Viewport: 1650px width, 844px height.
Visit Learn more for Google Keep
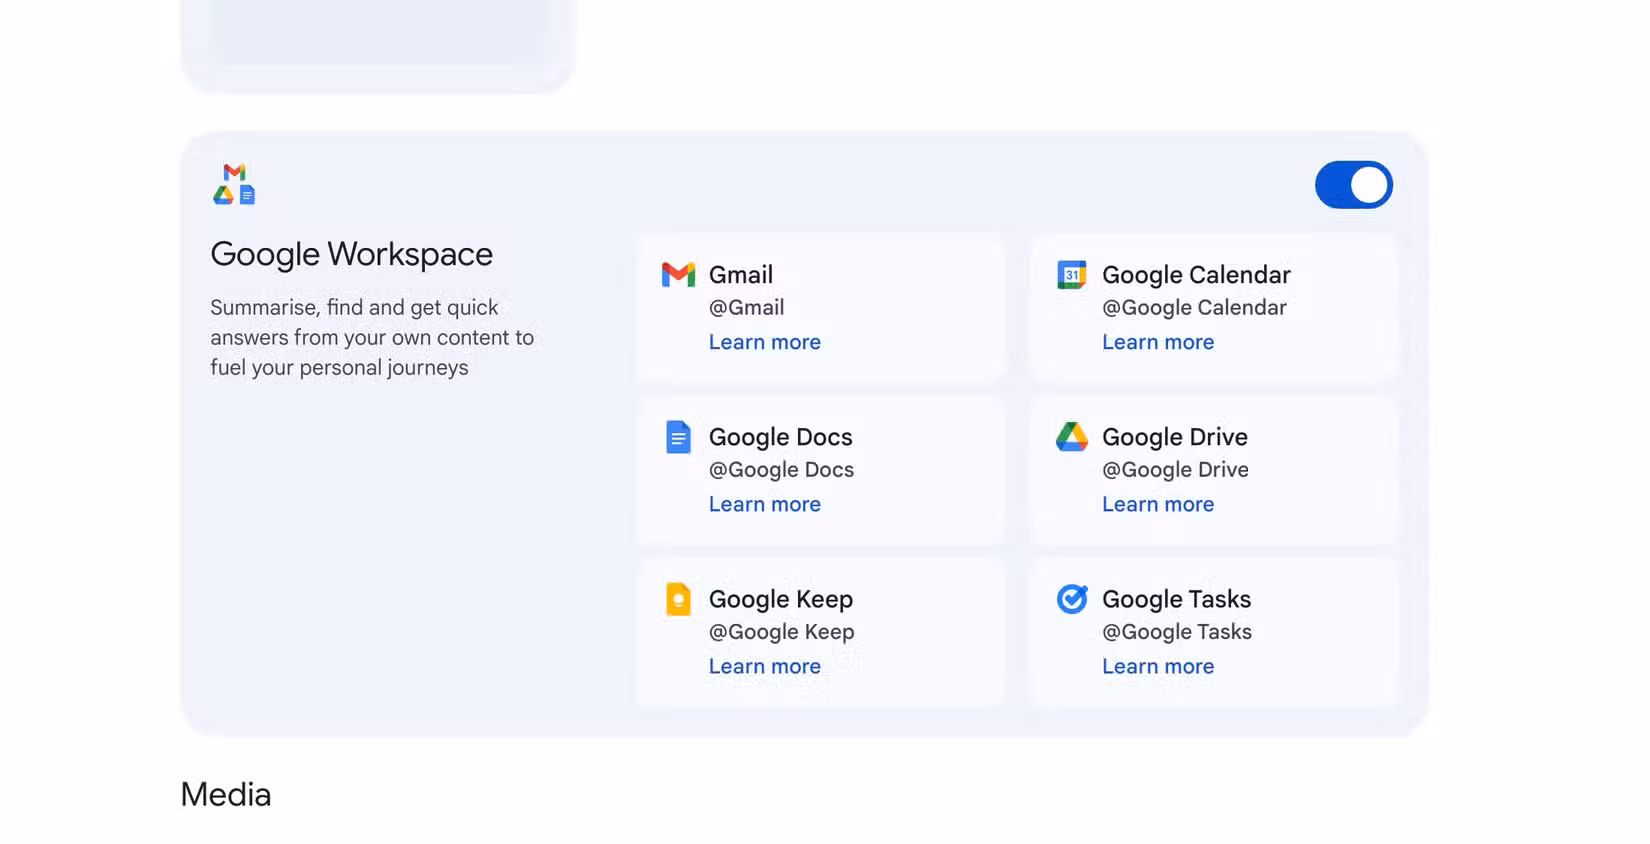[x=765, y=666]
